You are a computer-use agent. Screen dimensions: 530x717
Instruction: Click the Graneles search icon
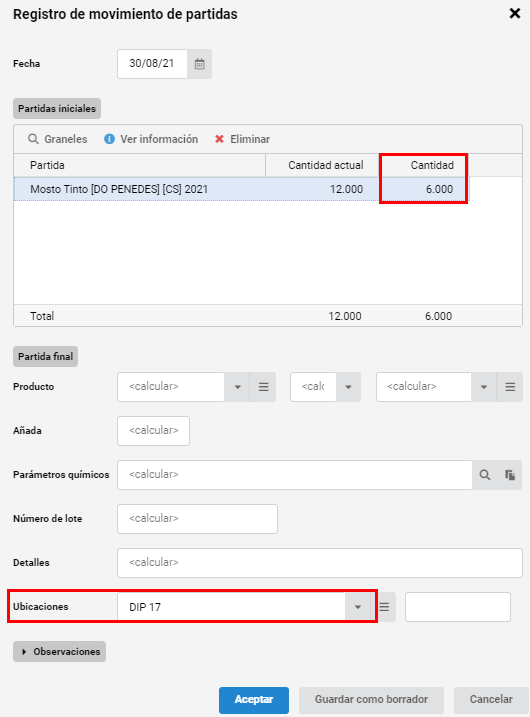click(x=33, y=139)
